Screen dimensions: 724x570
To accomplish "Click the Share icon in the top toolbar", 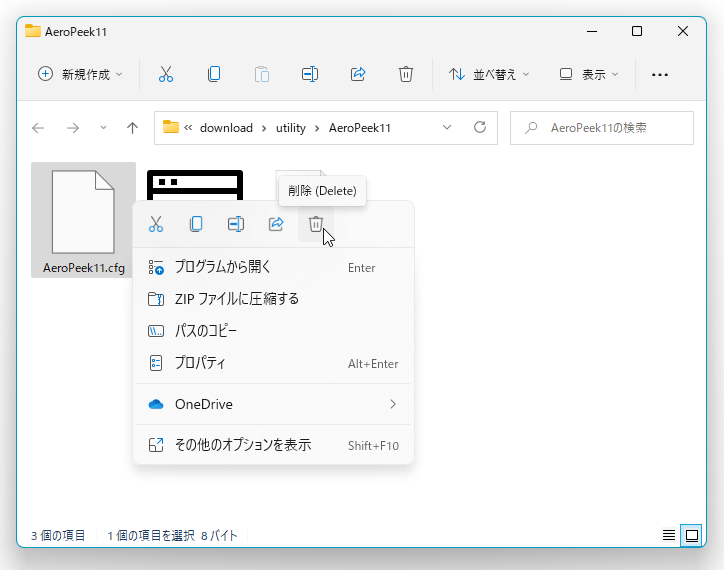I will click(x=358, y=74).
